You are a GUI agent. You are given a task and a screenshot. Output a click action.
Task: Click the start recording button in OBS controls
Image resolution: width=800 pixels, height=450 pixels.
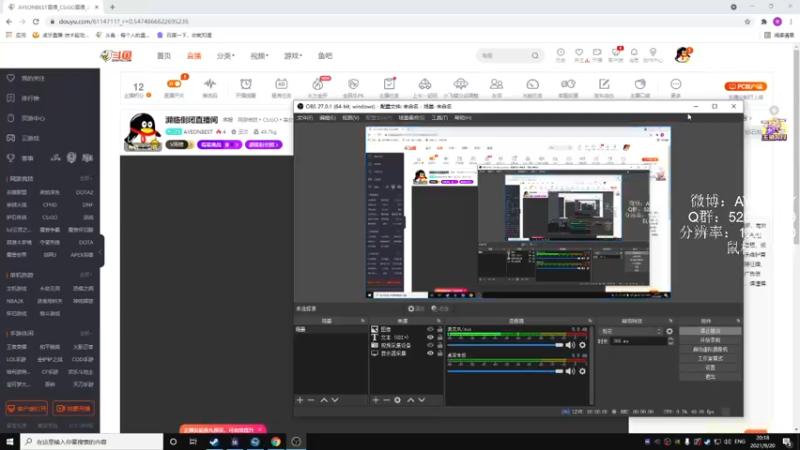[x=710, y=340]
